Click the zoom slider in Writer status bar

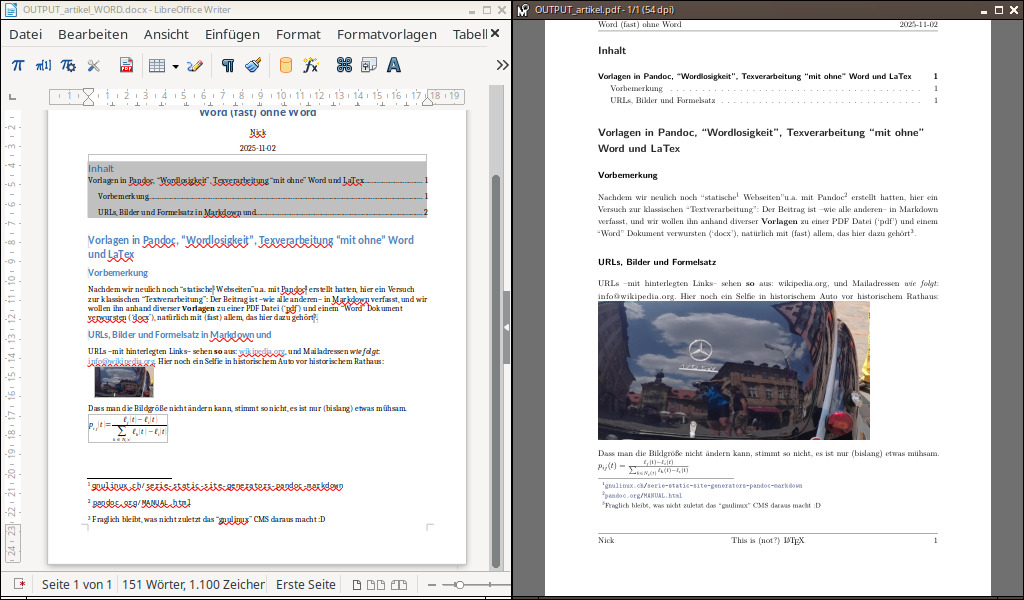pyautogui.click(x=459, y=584)
